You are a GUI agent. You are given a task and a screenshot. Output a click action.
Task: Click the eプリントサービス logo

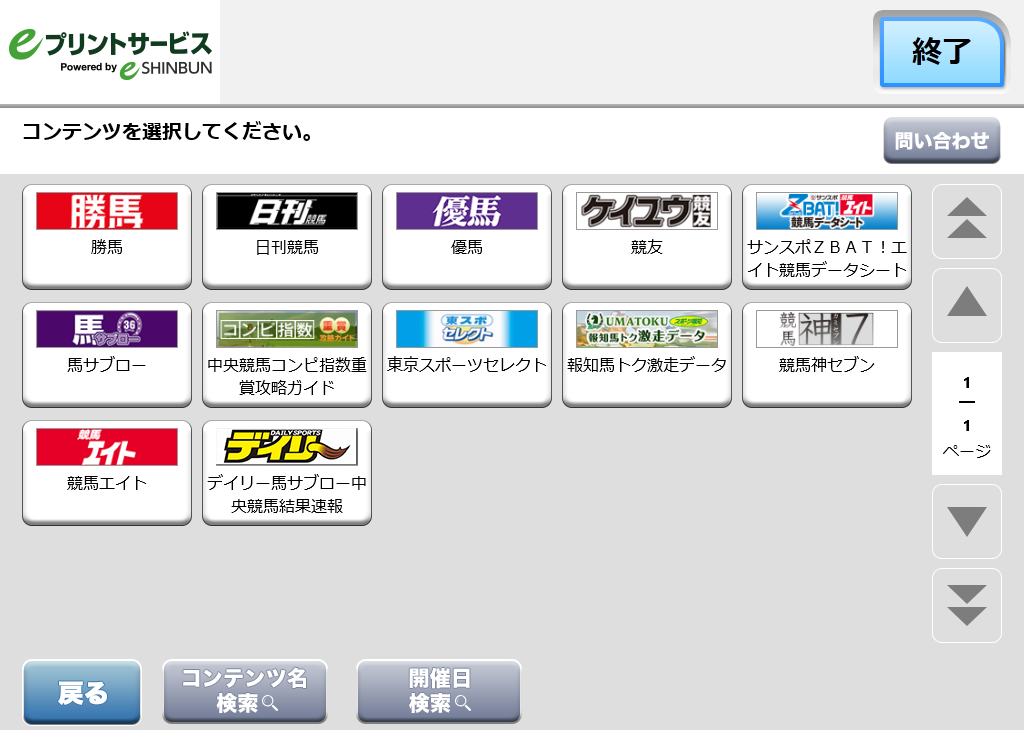tap(110, 52)
